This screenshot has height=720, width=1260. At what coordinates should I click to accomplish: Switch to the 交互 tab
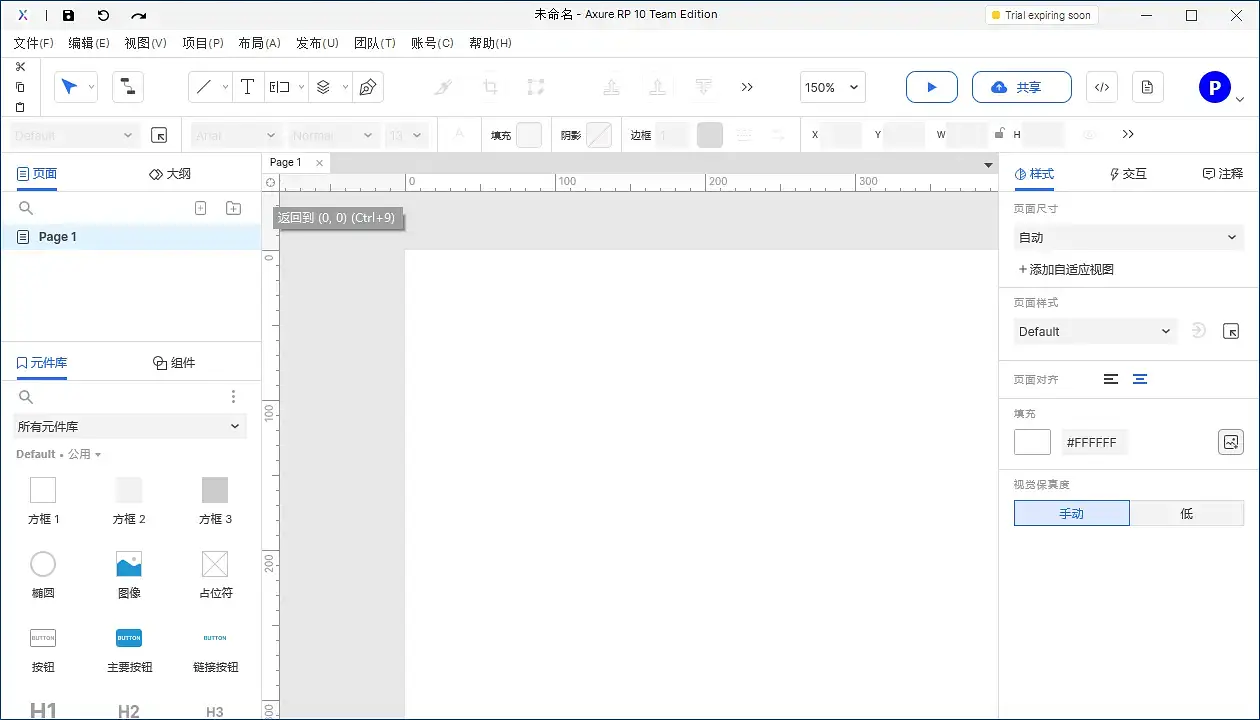[x=1127, y=173]
